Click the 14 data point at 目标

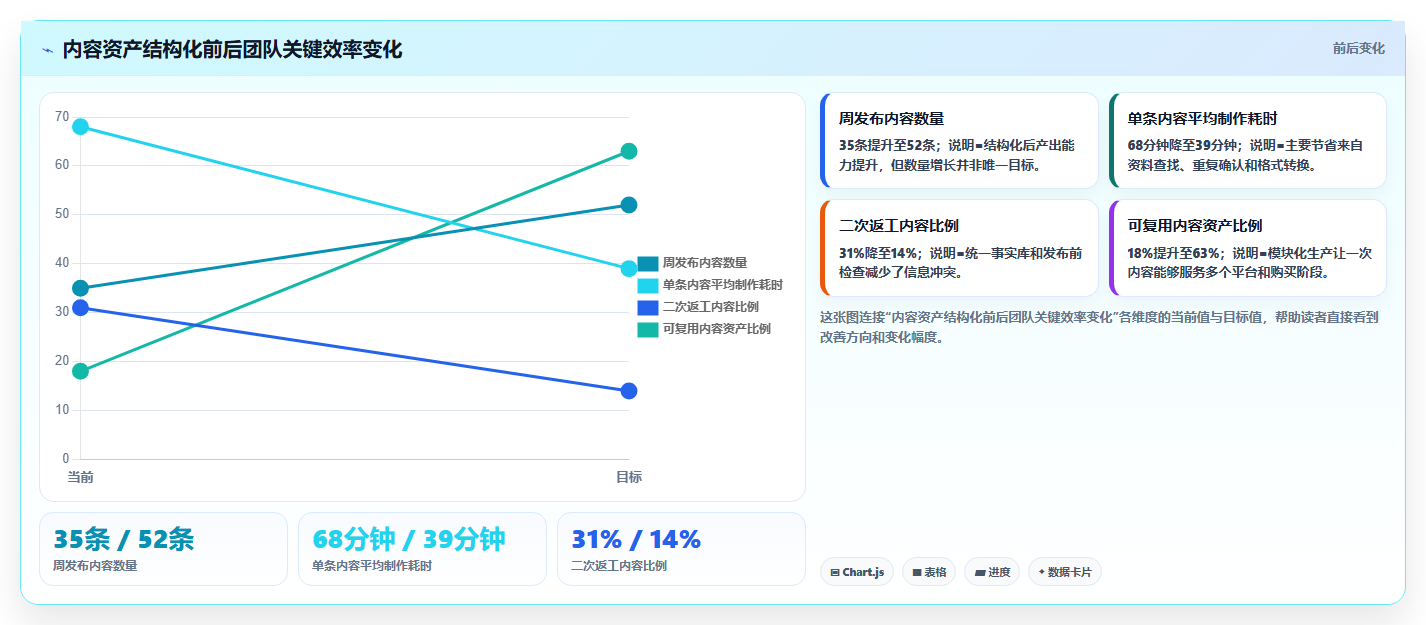(629, 391)
